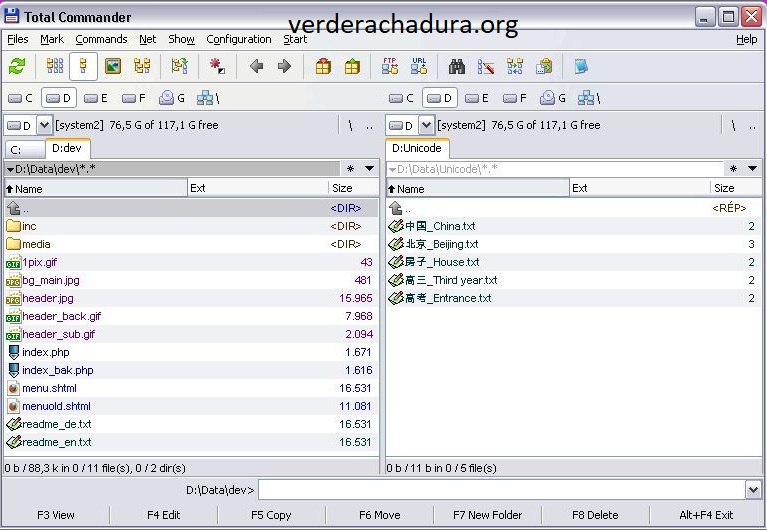Switch to the C: tab in left panel

(24, 150)
